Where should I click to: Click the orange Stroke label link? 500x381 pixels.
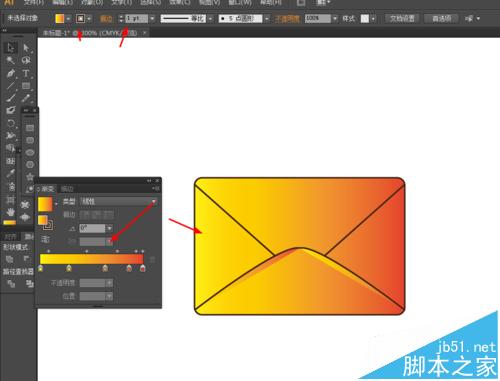coord(106,19)
